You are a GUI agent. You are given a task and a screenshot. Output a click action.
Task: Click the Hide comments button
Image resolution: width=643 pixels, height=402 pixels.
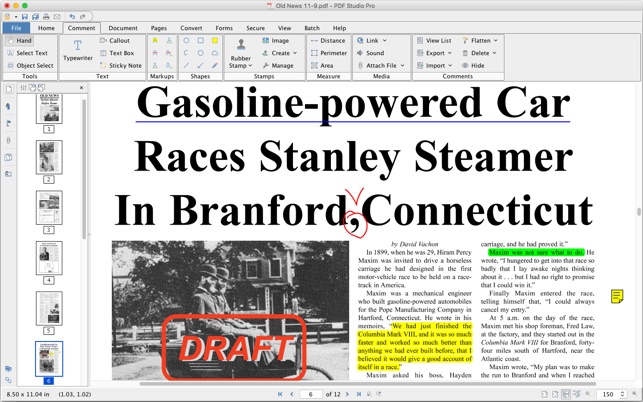477,66
